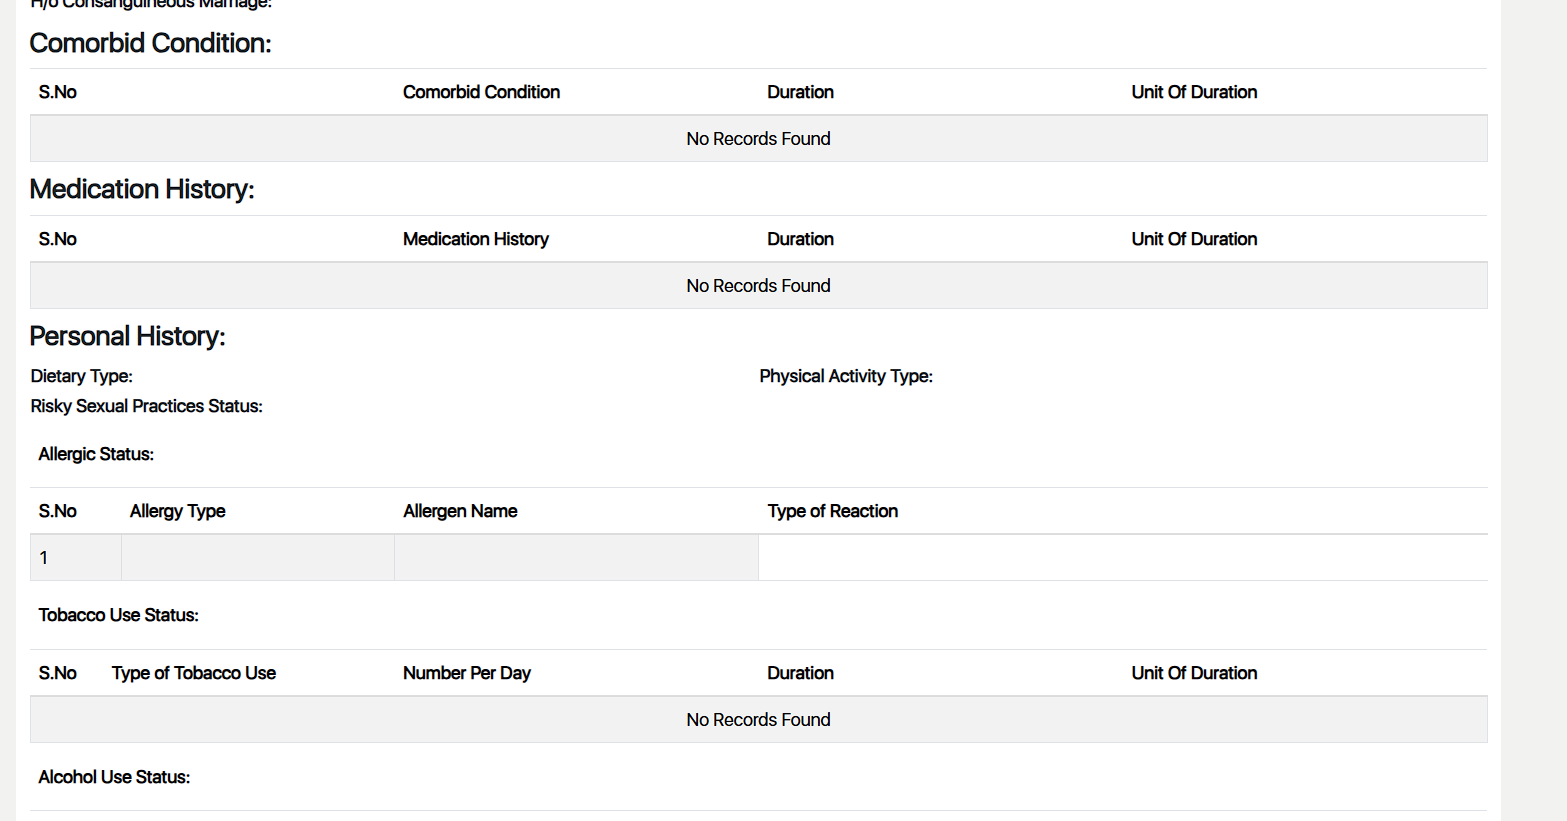Click the Type of Tobacco Use column header
Screen dimensions: 1567x821
pos(193,673)
